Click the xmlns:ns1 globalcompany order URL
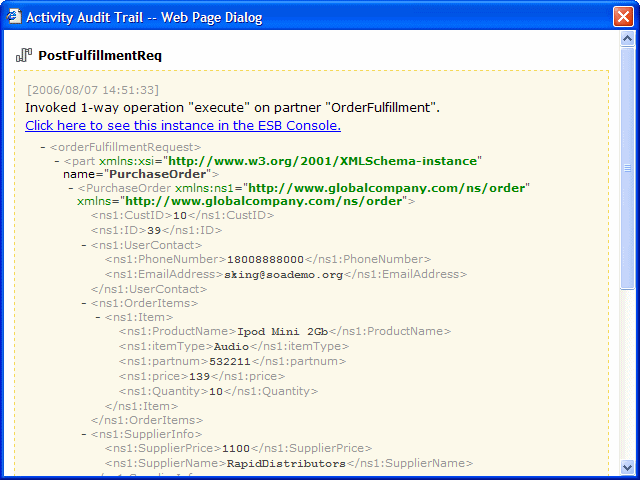Viewport: 640px width, 480px height. 387,188
